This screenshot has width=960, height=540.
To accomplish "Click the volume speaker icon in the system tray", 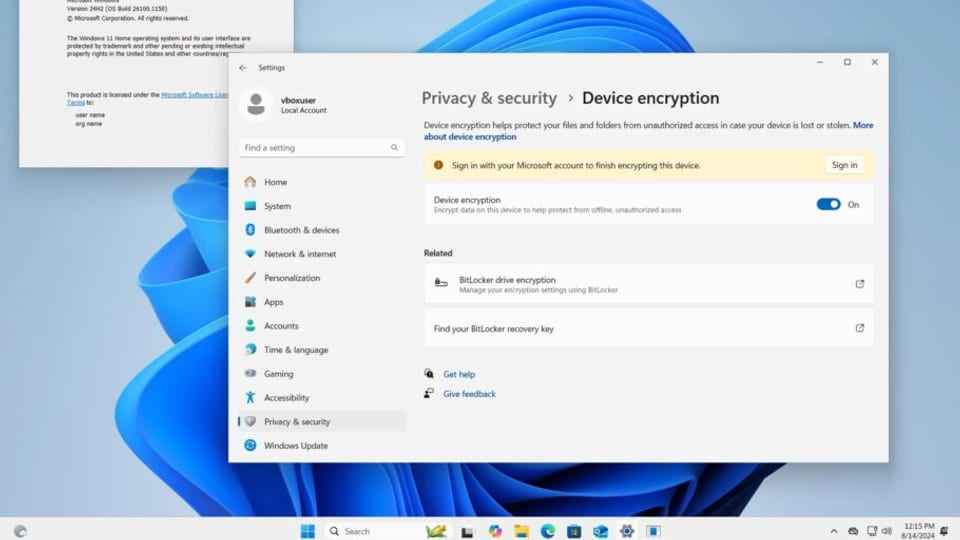I will 887,531.
